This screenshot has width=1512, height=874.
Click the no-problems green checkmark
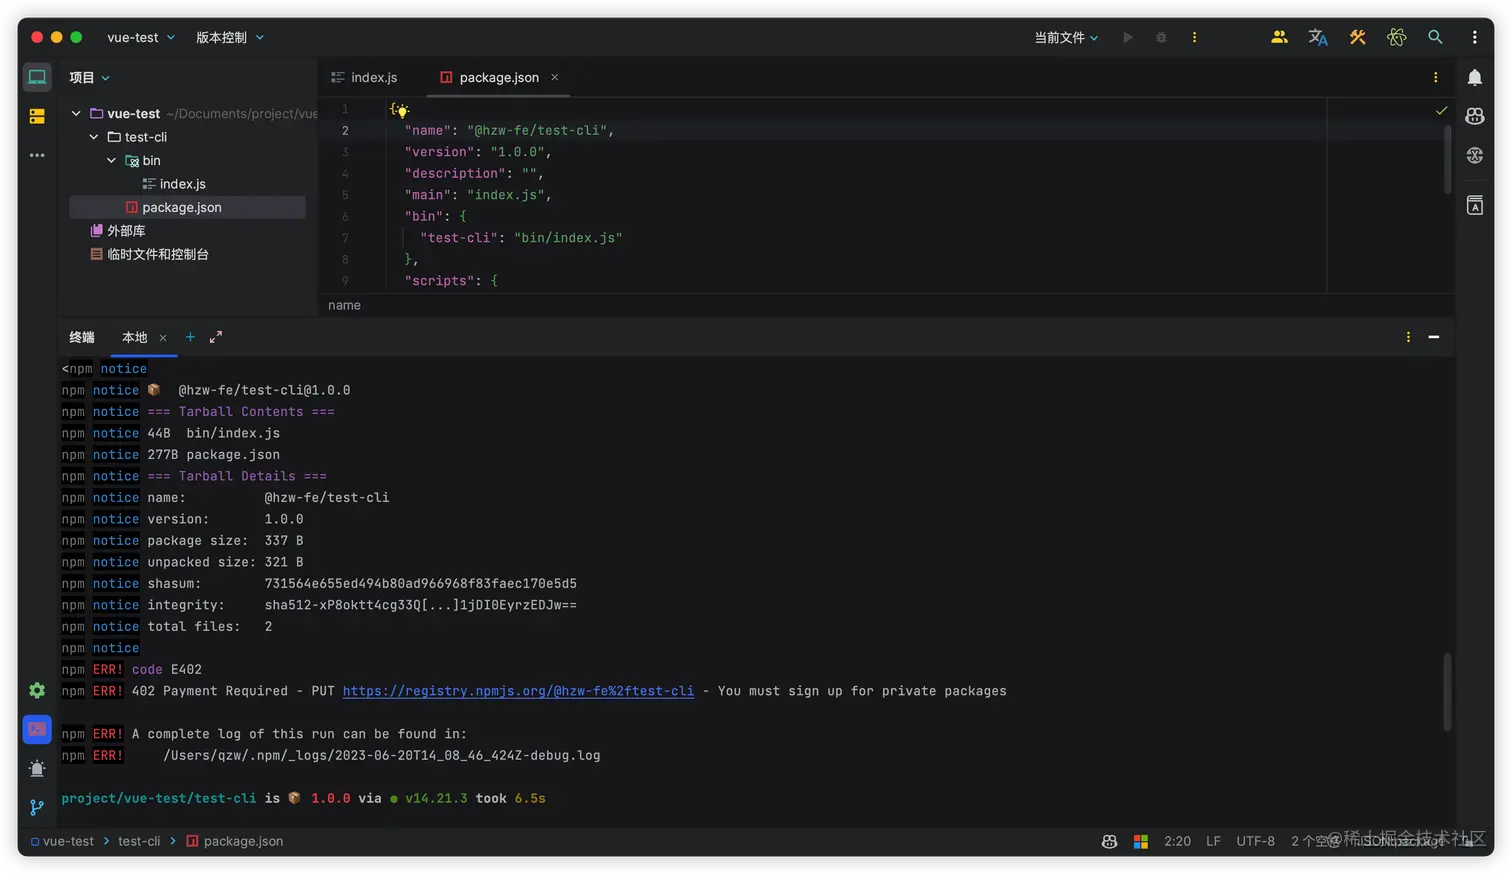click(1441, 110)
